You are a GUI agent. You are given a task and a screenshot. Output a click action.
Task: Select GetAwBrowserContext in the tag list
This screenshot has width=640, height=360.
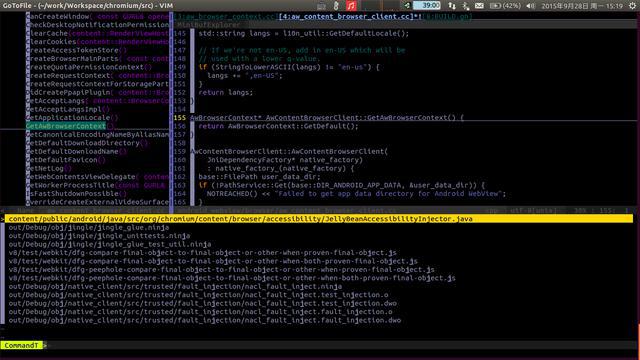(x=65, y=126)
